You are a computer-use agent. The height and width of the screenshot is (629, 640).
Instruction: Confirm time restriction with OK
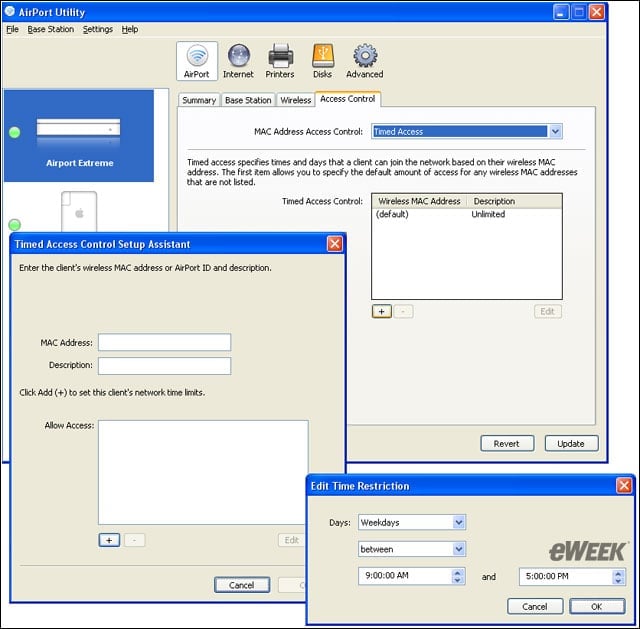click(x=597, y=606)
